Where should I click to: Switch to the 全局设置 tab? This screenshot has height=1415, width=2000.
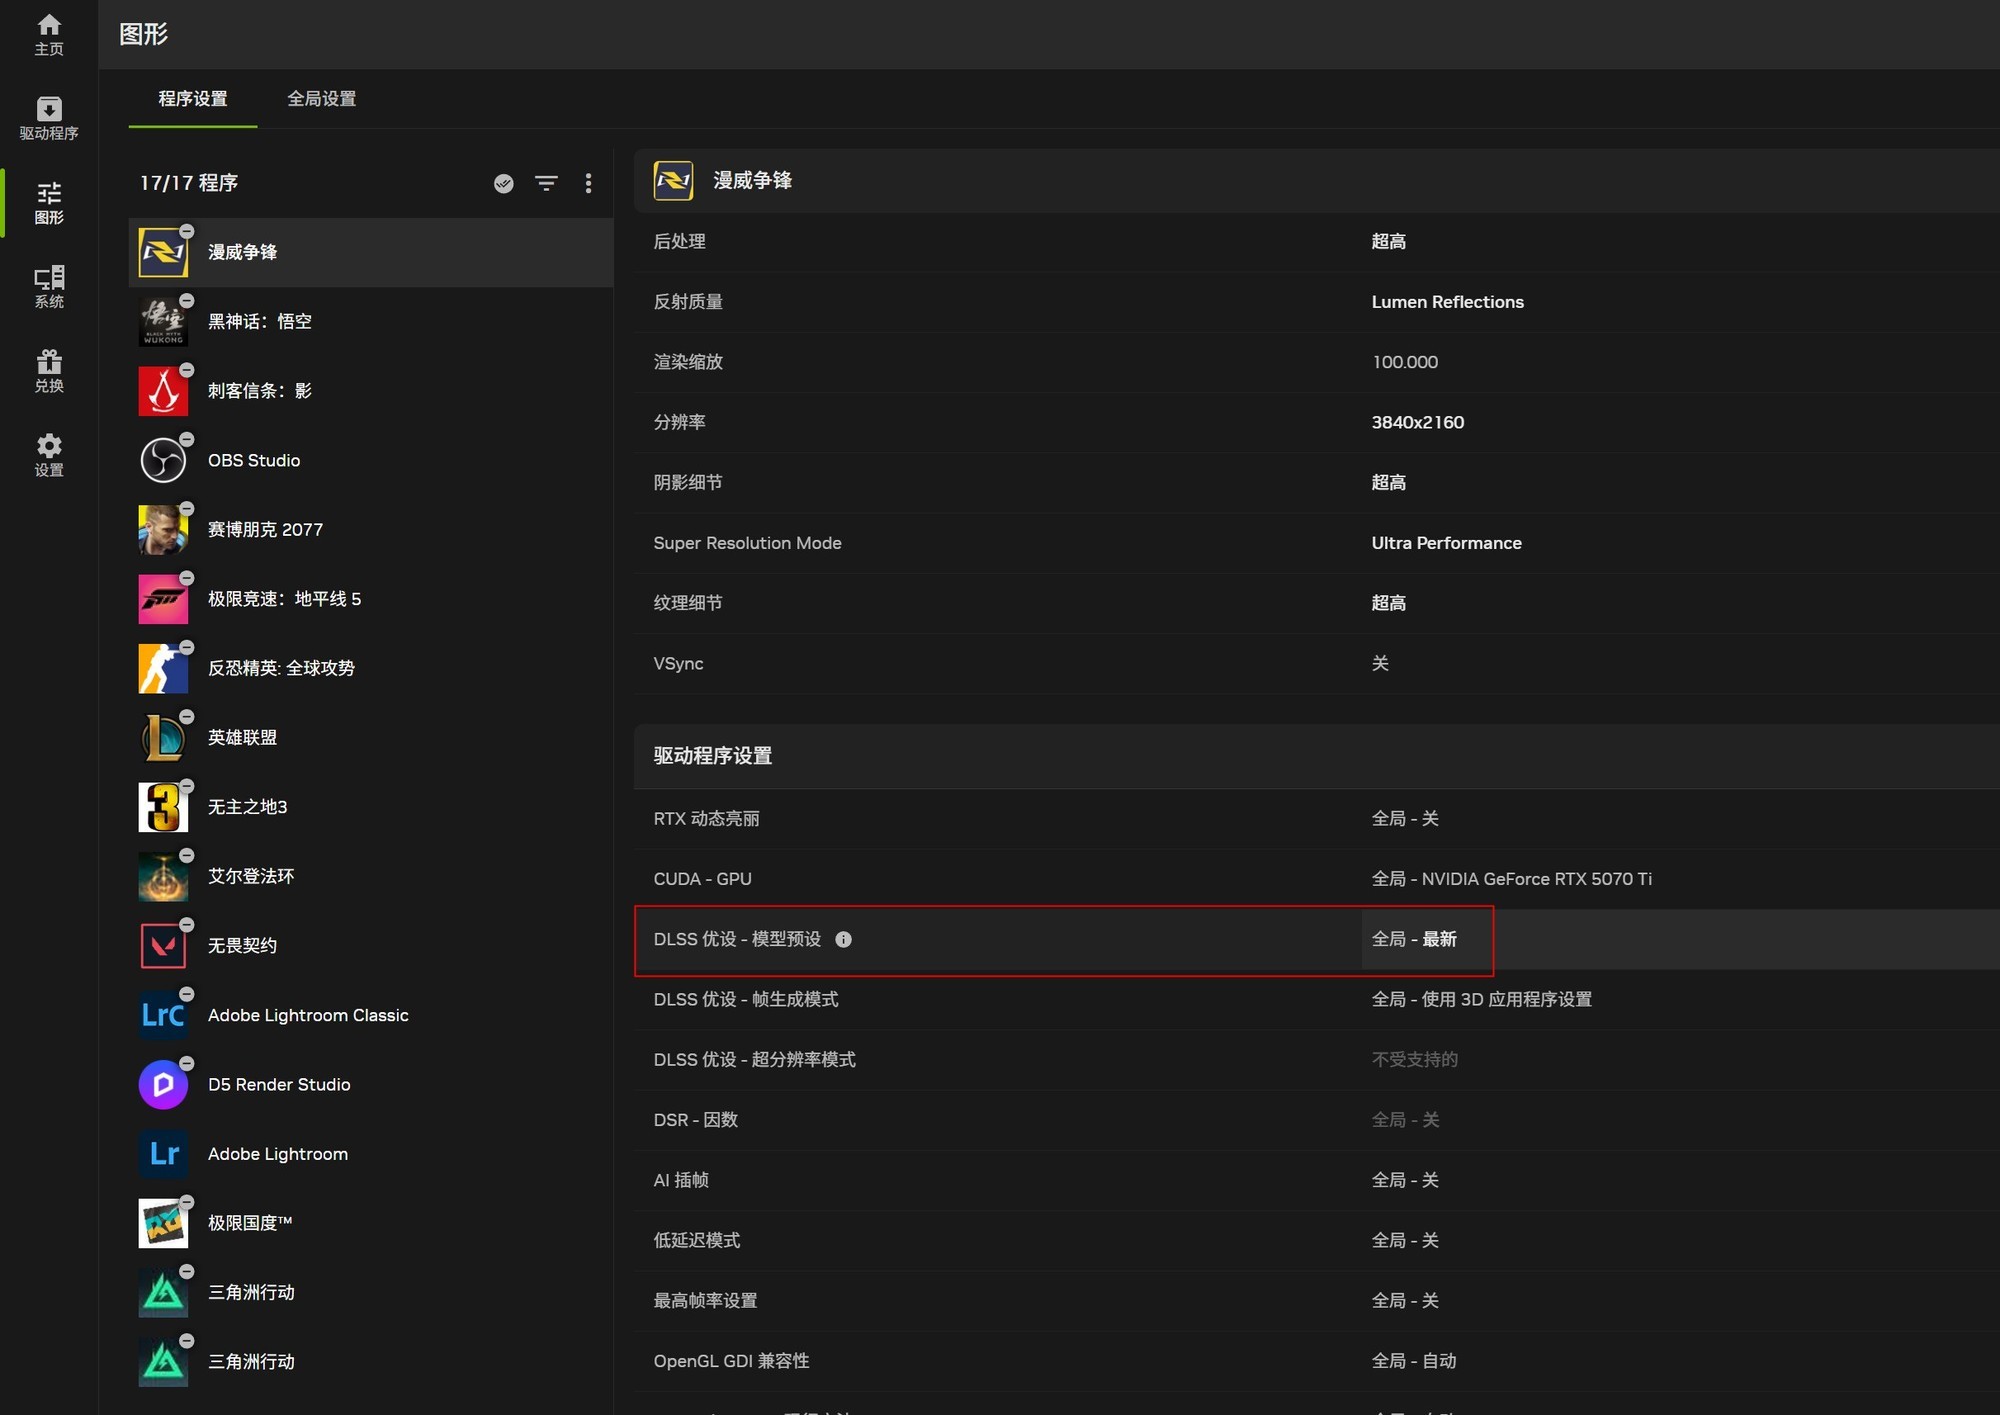pyautogui.click(x=321, y=99)
